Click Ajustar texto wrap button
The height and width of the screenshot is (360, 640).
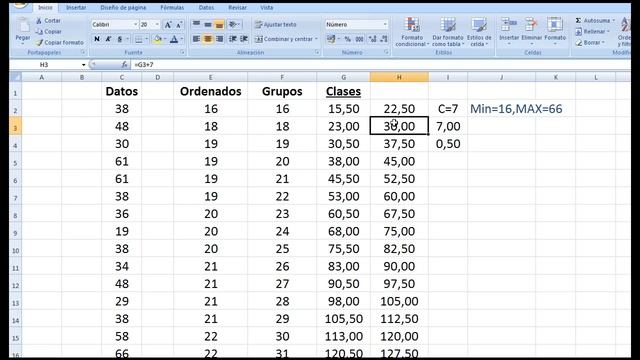pos(276,24)
